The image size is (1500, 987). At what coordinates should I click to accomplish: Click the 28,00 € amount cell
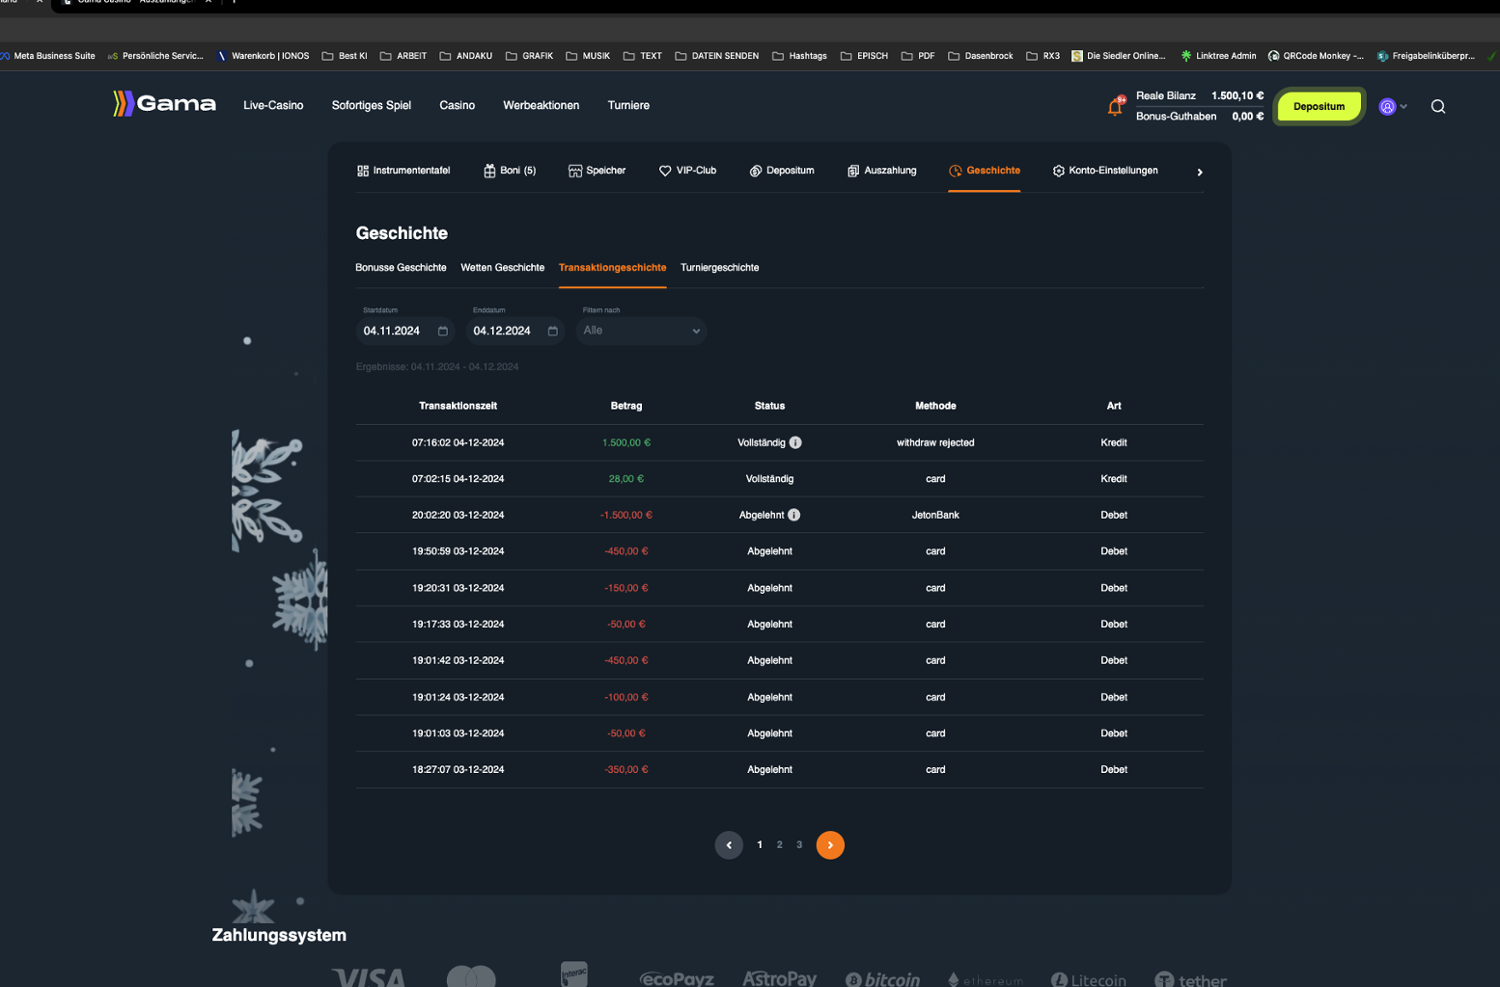[x=626, y=479]
